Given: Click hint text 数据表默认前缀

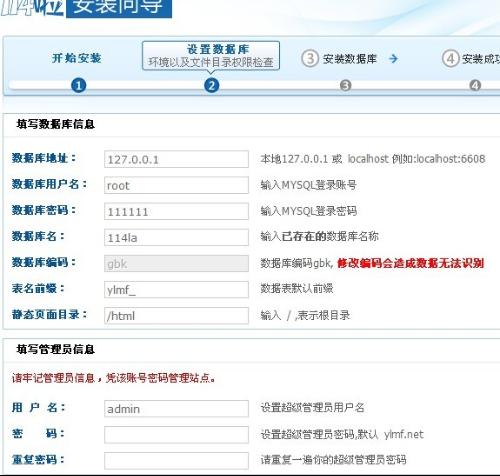Looking at the screenshot, I should [x=297, y=288].
